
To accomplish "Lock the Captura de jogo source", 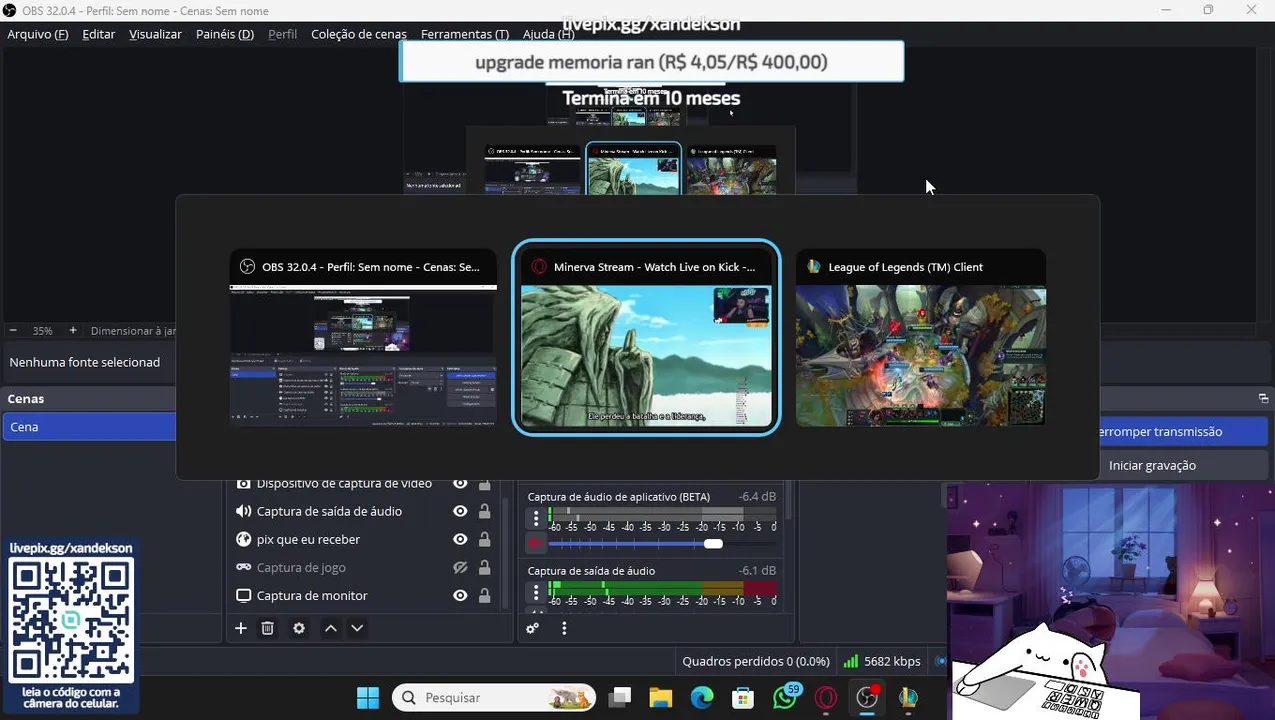I will (484, 567).
